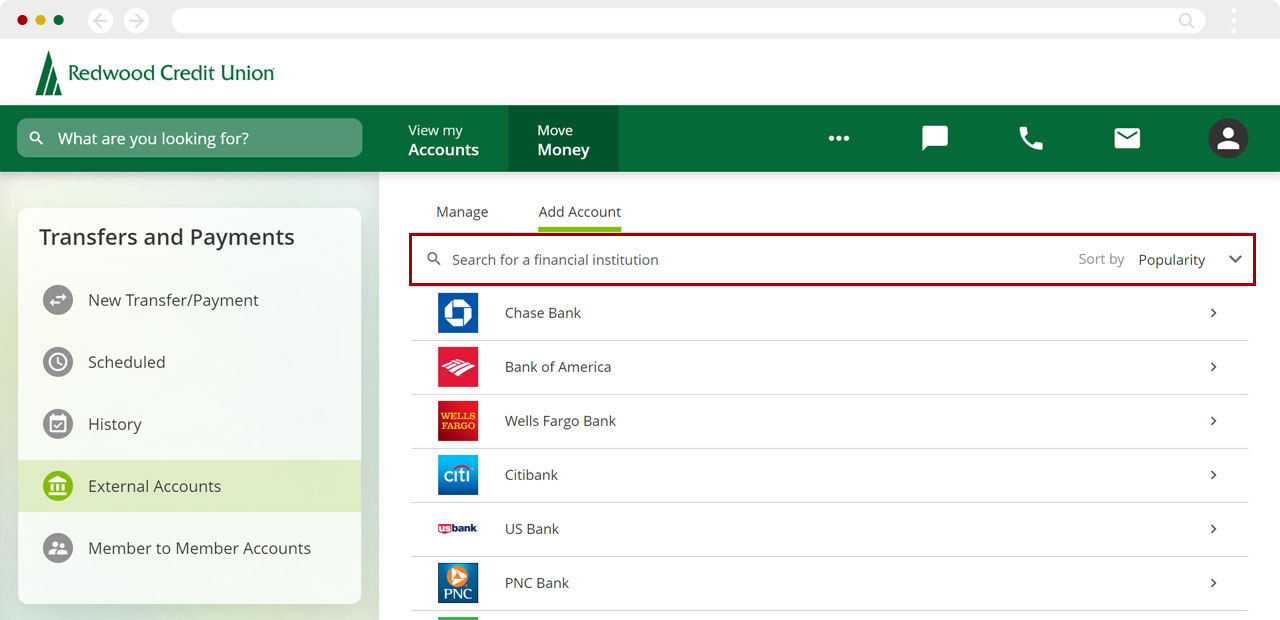Select External Accounts in the sidebar
This screenshot has height=620, width=1280.
click(189, 486)
